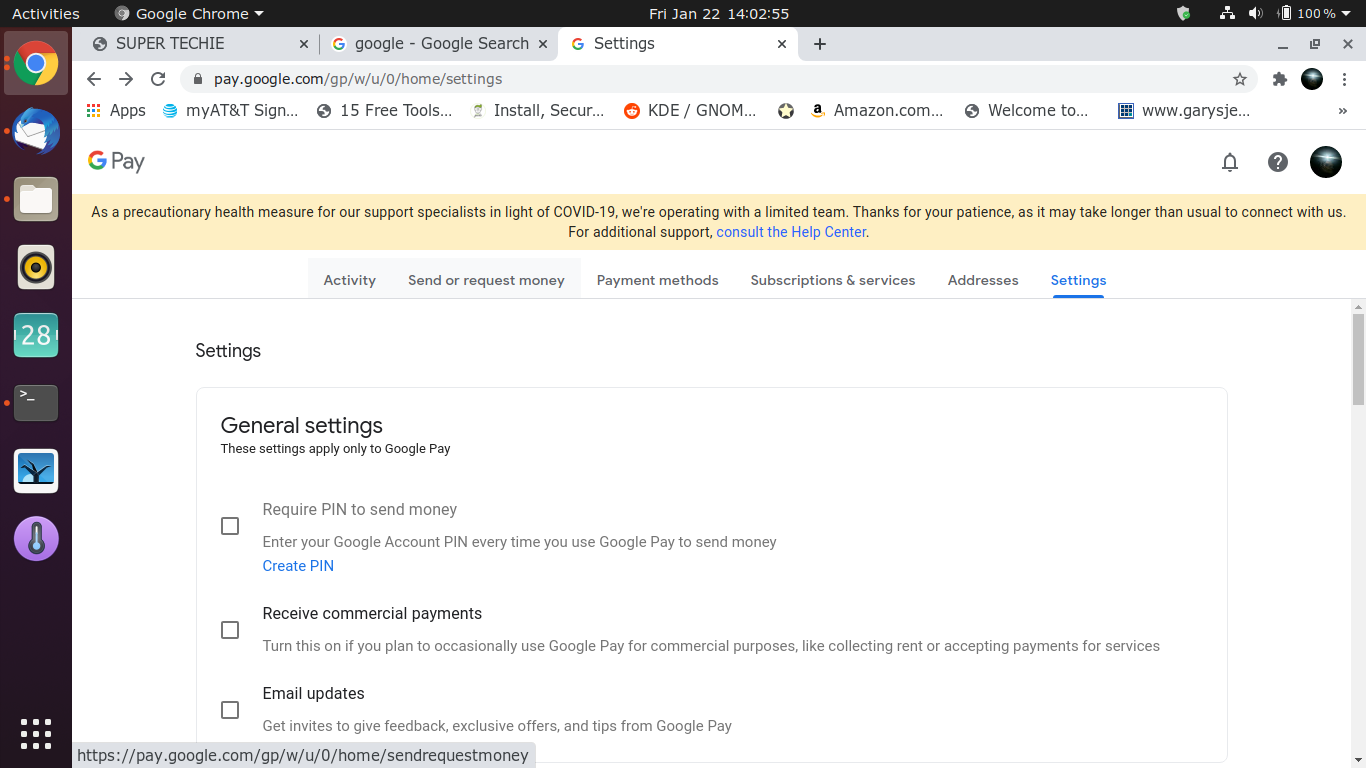This screenshot has width=1366, height=768.
Task: Bookmark this page with the star
Action: click(x=1240, y=79)
